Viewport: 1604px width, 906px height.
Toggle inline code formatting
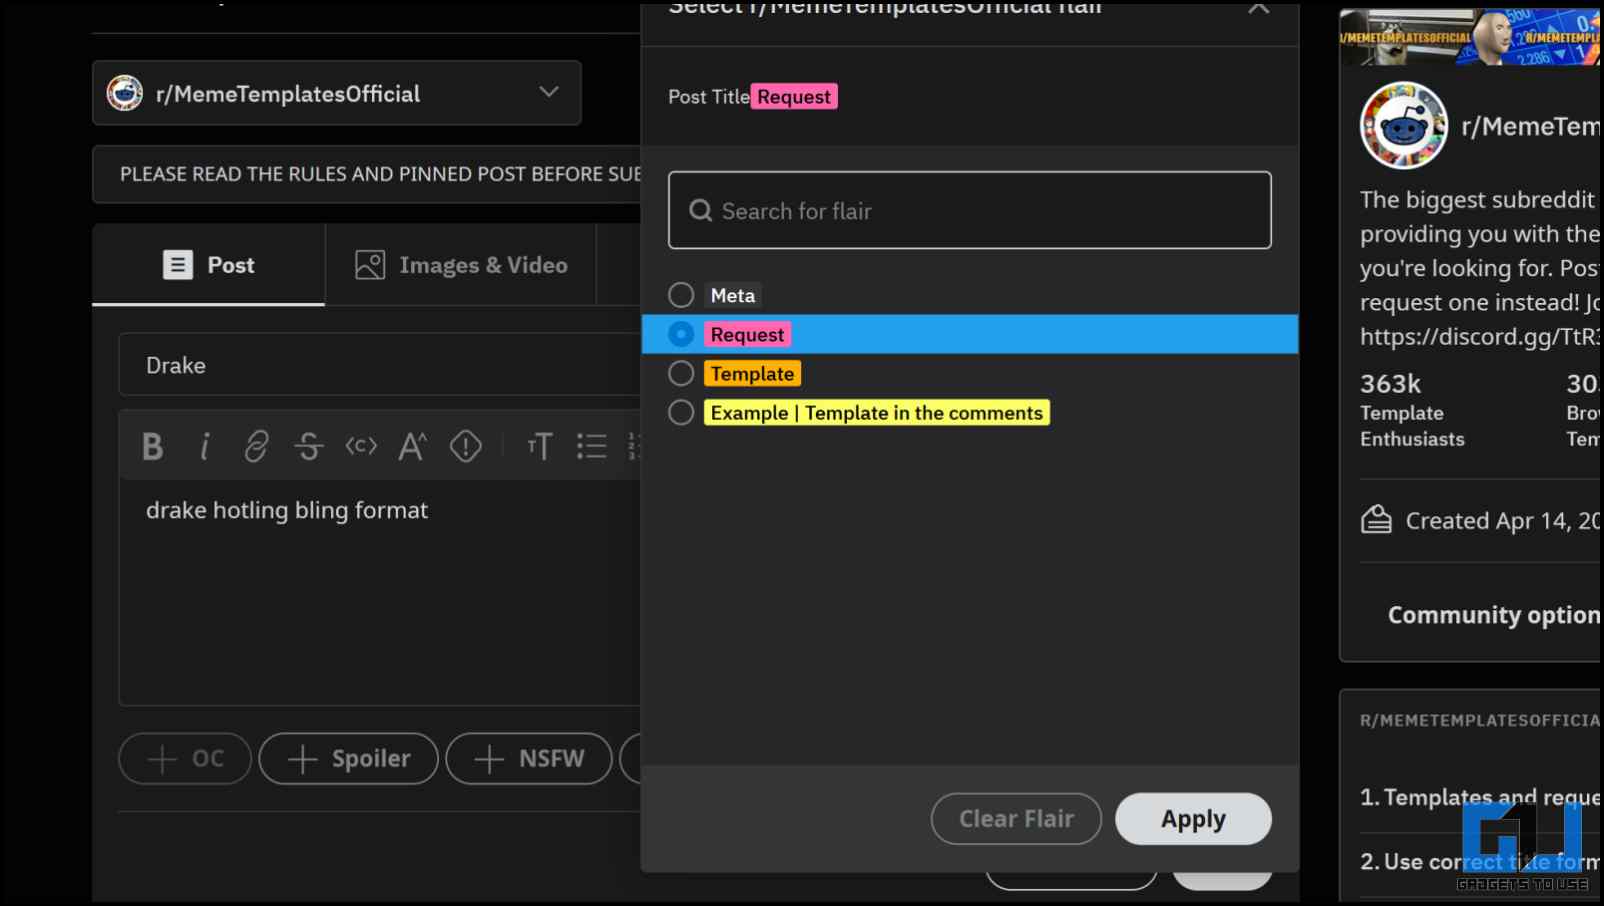[x=361, y=446]
